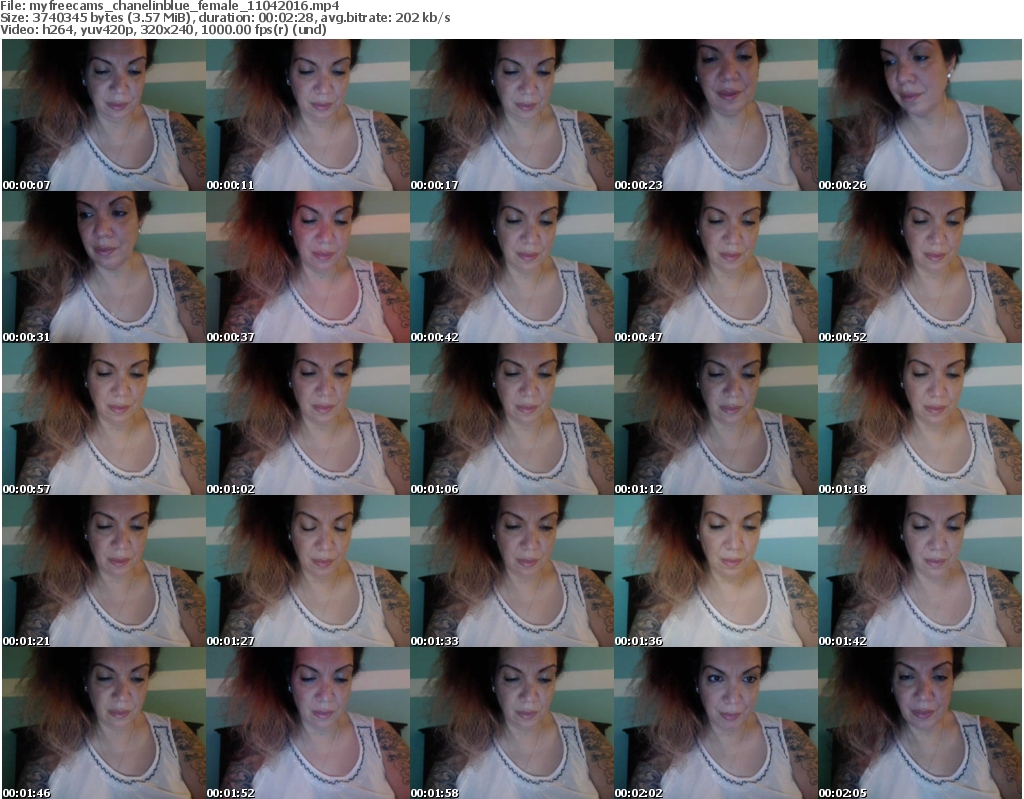Image resolution: width=1024 pixels, height=799 pixels.
Task: Select the thumbnail at 00:01:46
Action: pos(103,723)
